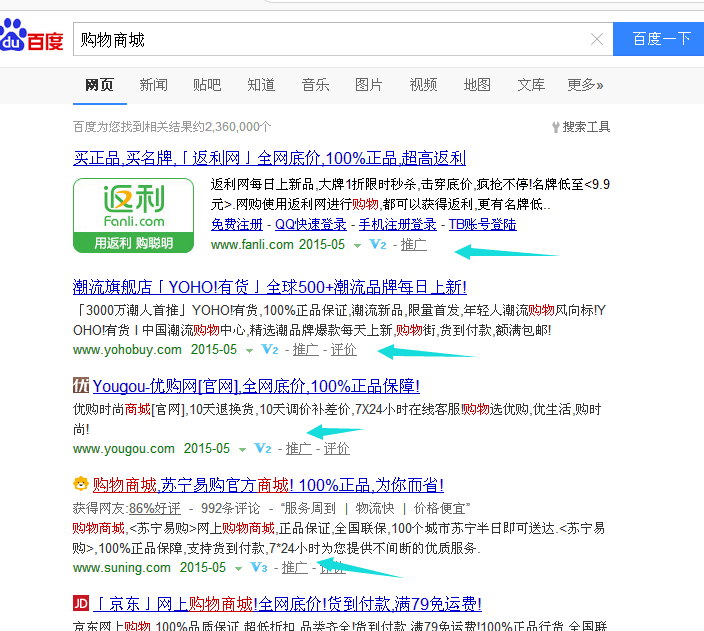The height and width of the screenshot is (631, 704).
Task: Go to the 知道 tab
Action: click(x=261, y=84)
